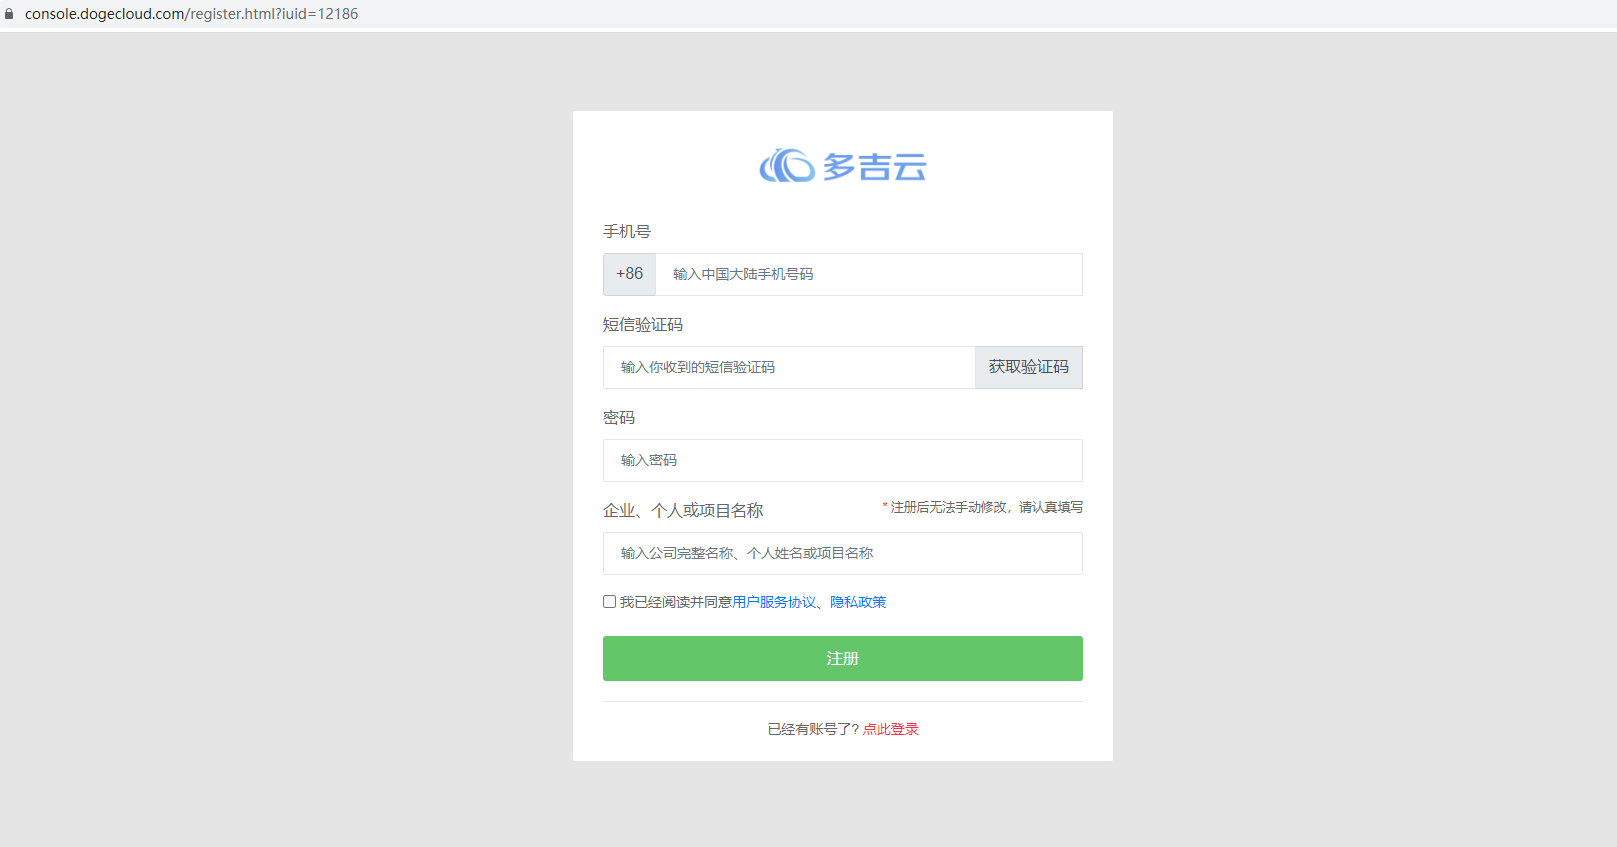
Task: Click the SMS verification code field
Action: 788,367
